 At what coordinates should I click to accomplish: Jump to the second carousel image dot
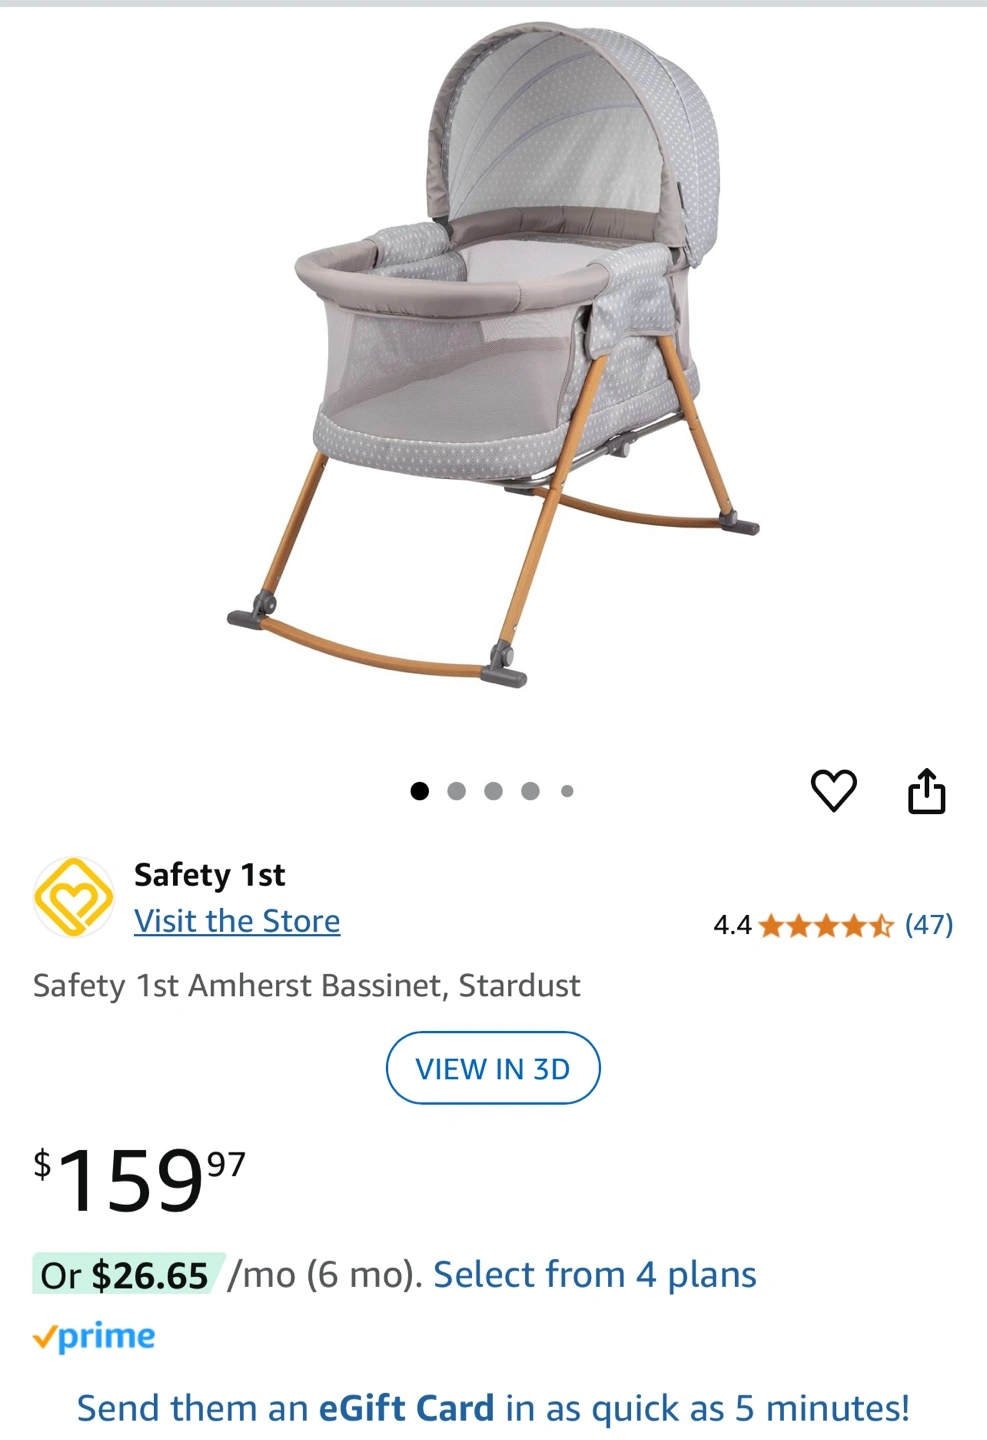coord(457,791)
